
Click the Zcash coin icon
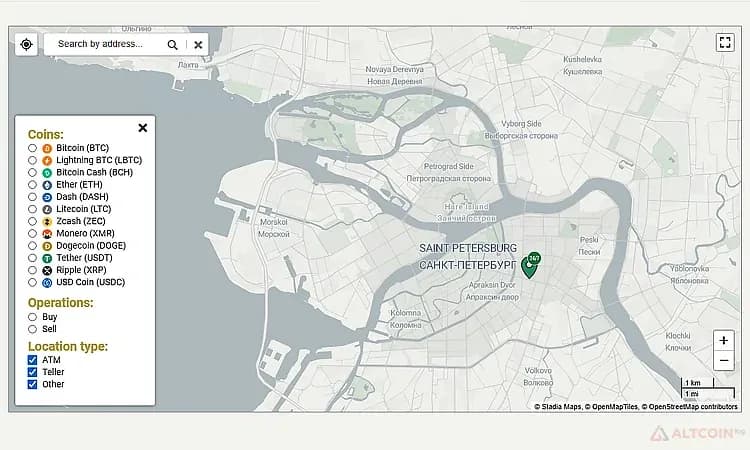pos(47,221)
